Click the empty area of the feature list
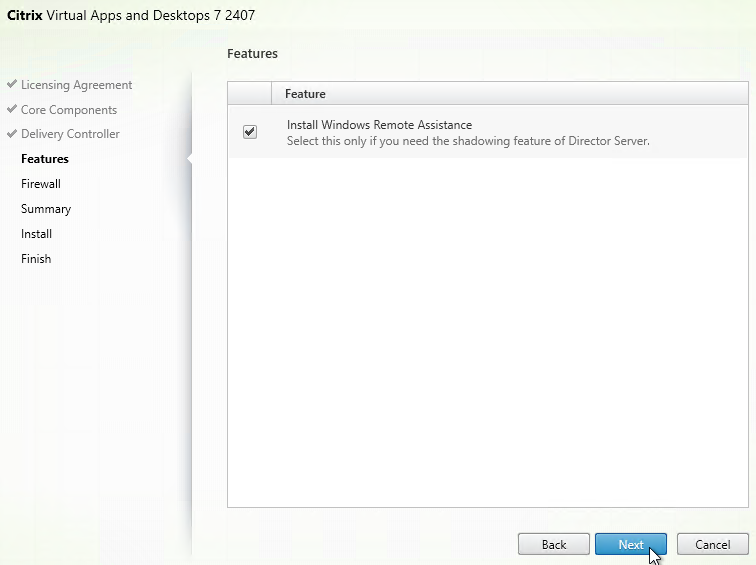 (488, 330)
